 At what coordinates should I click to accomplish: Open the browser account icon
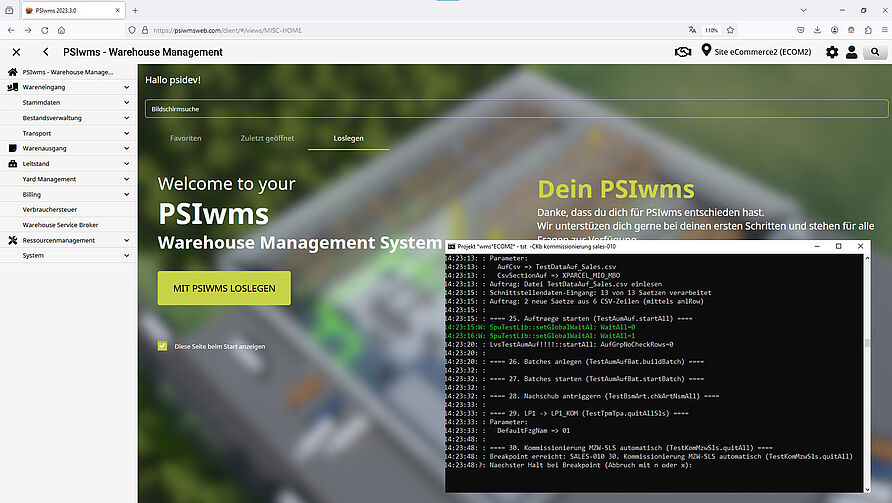click(835, 30)
